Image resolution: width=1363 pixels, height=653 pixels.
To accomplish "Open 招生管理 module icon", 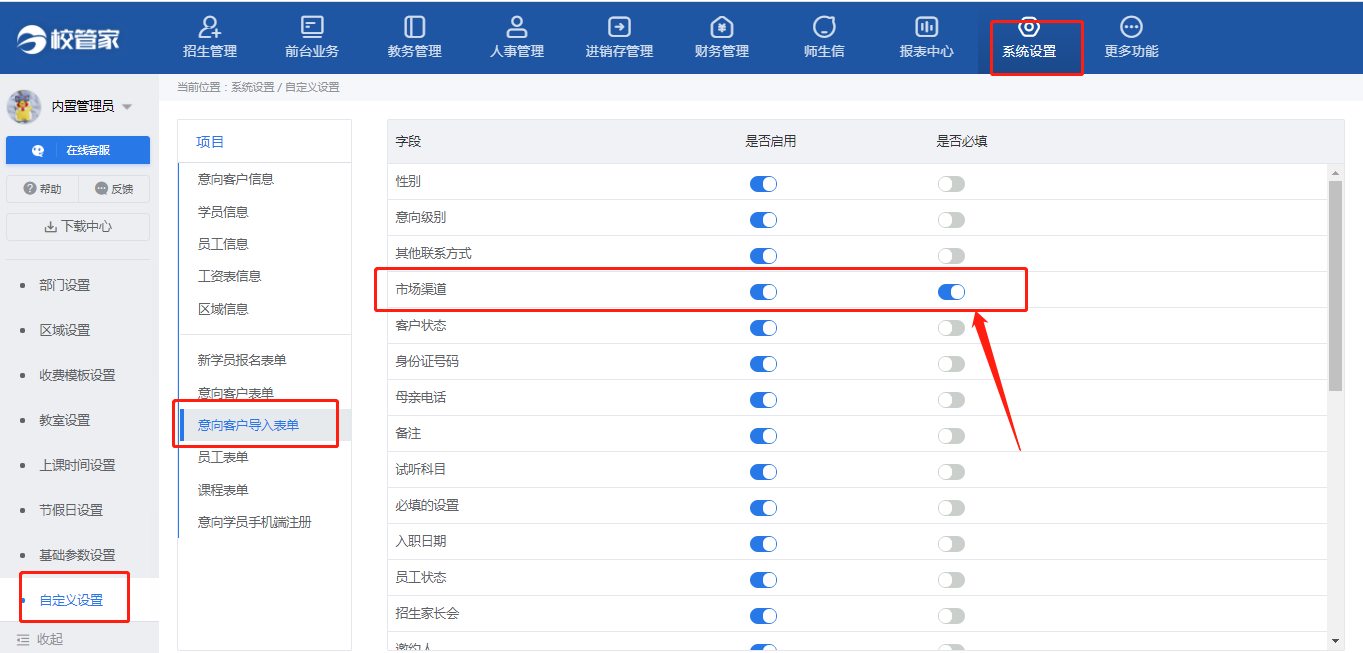I will (x=209, y=27).
